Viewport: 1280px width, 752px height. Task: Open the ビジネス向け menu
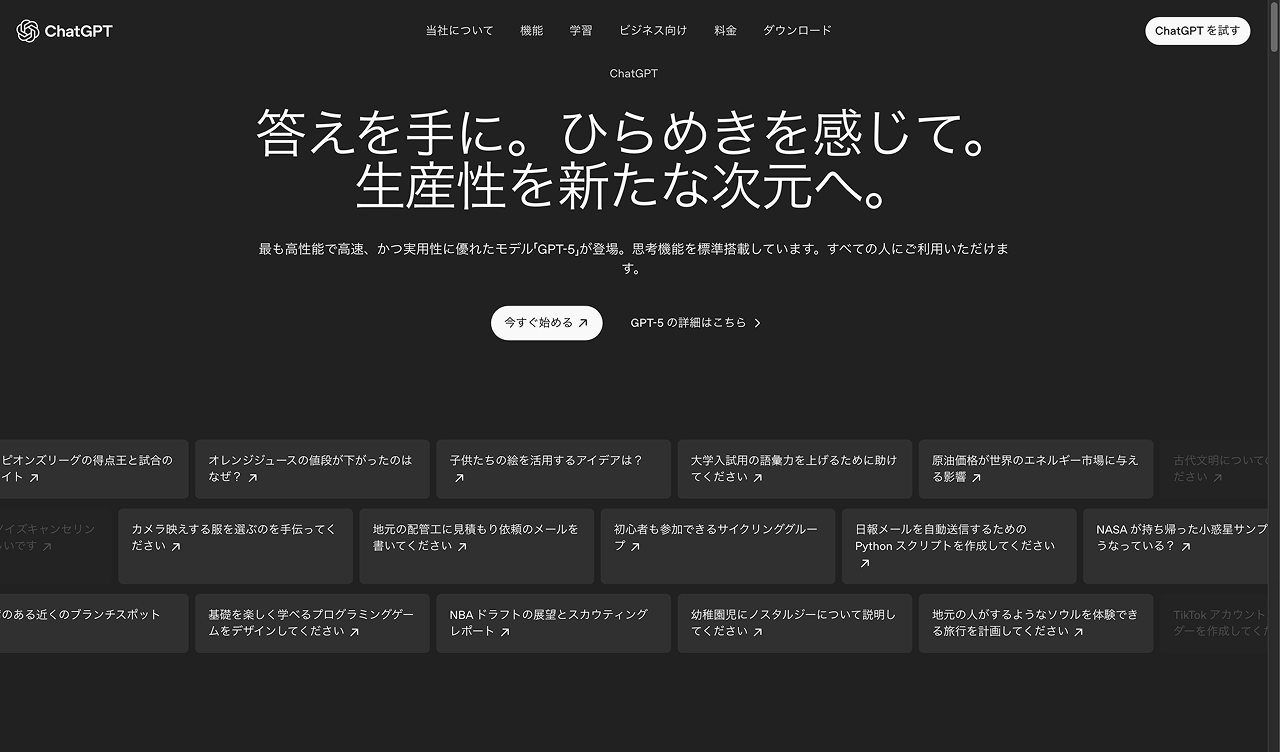653,31
